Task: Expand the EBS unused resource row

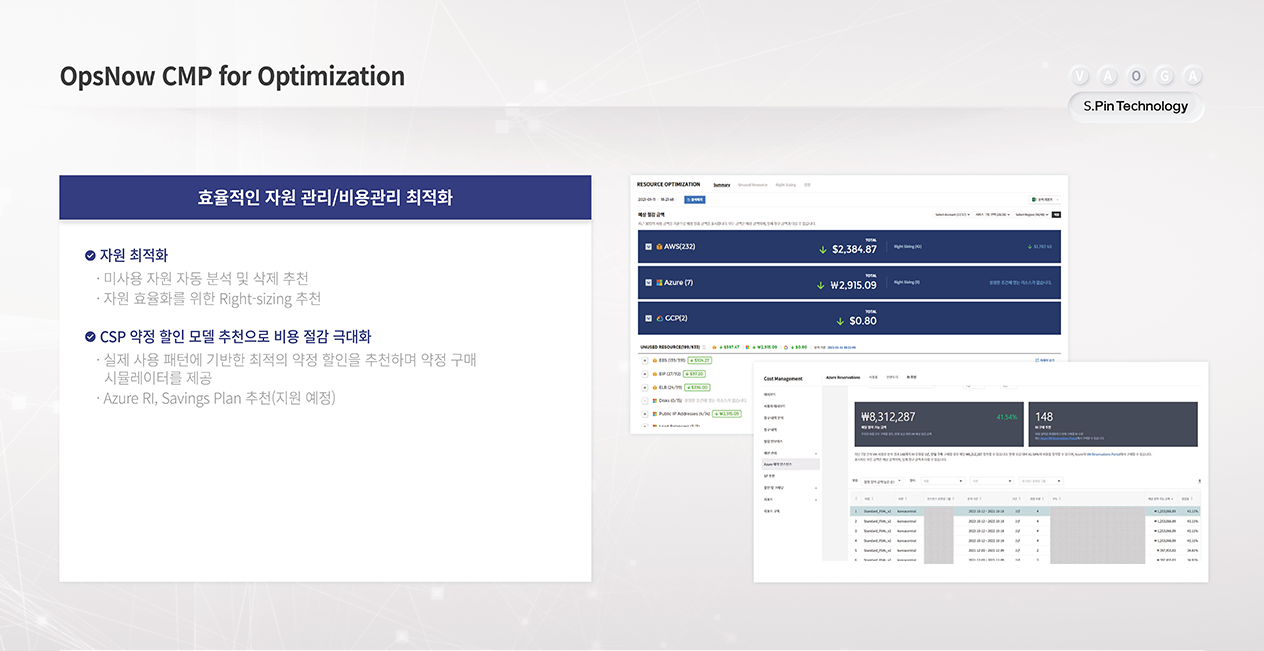Action: point(645,360)
